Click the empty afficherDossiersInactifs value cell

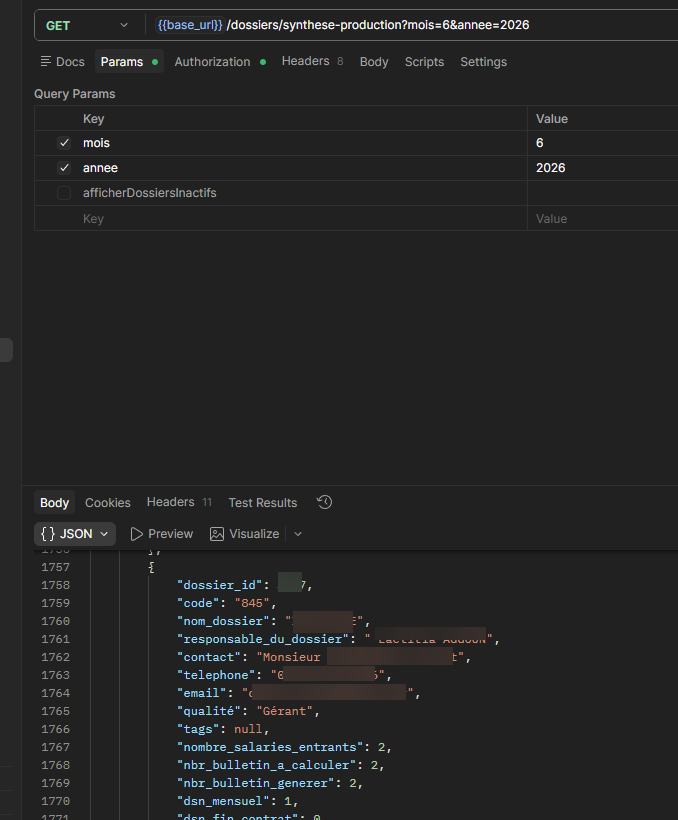[x=603, y=193]
